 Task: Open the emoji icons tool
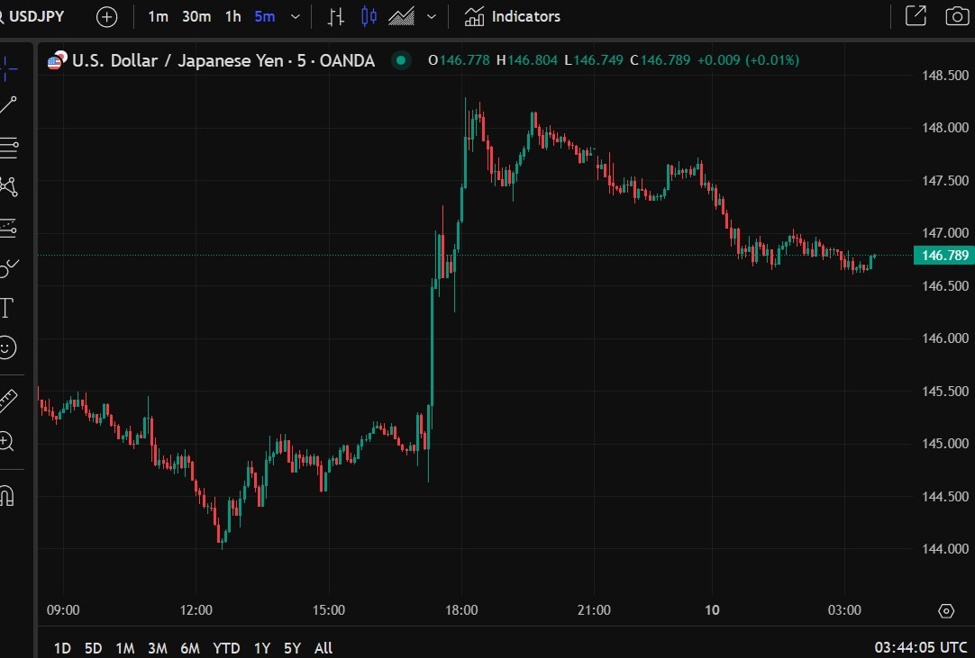point(8,348)
